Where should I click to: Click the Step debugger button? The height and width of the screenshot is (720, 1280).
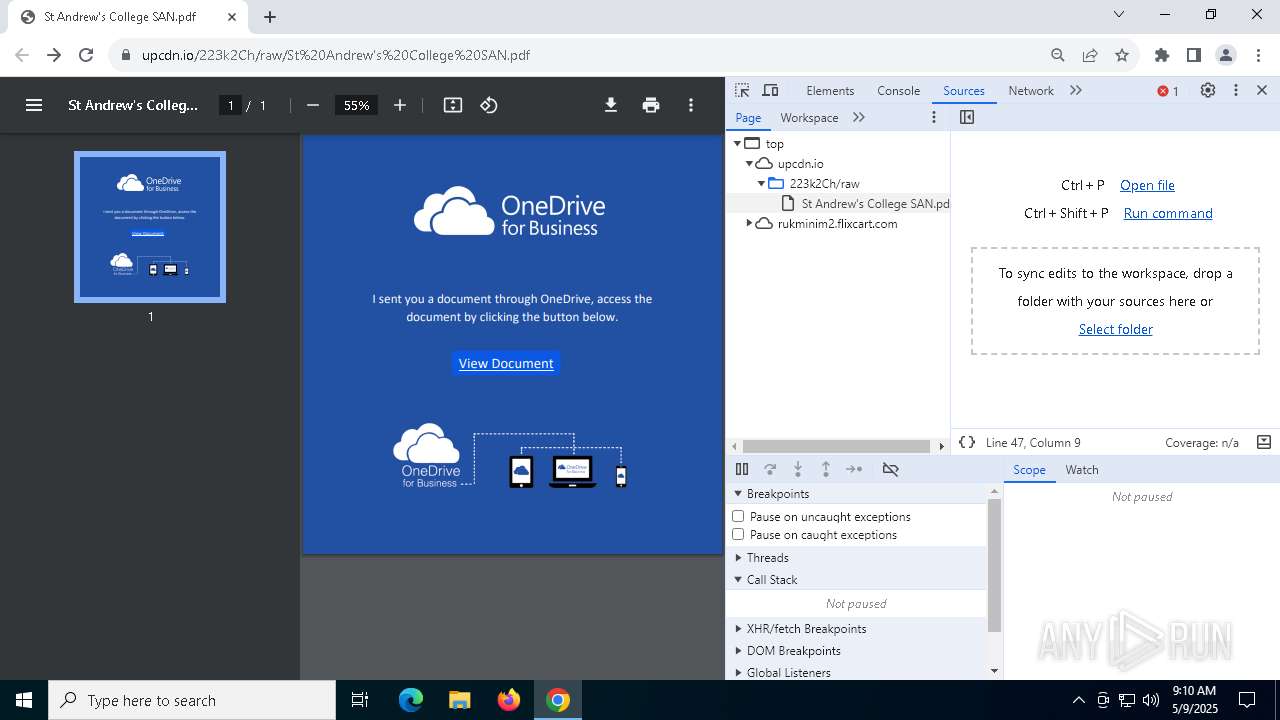pos(854,469)
